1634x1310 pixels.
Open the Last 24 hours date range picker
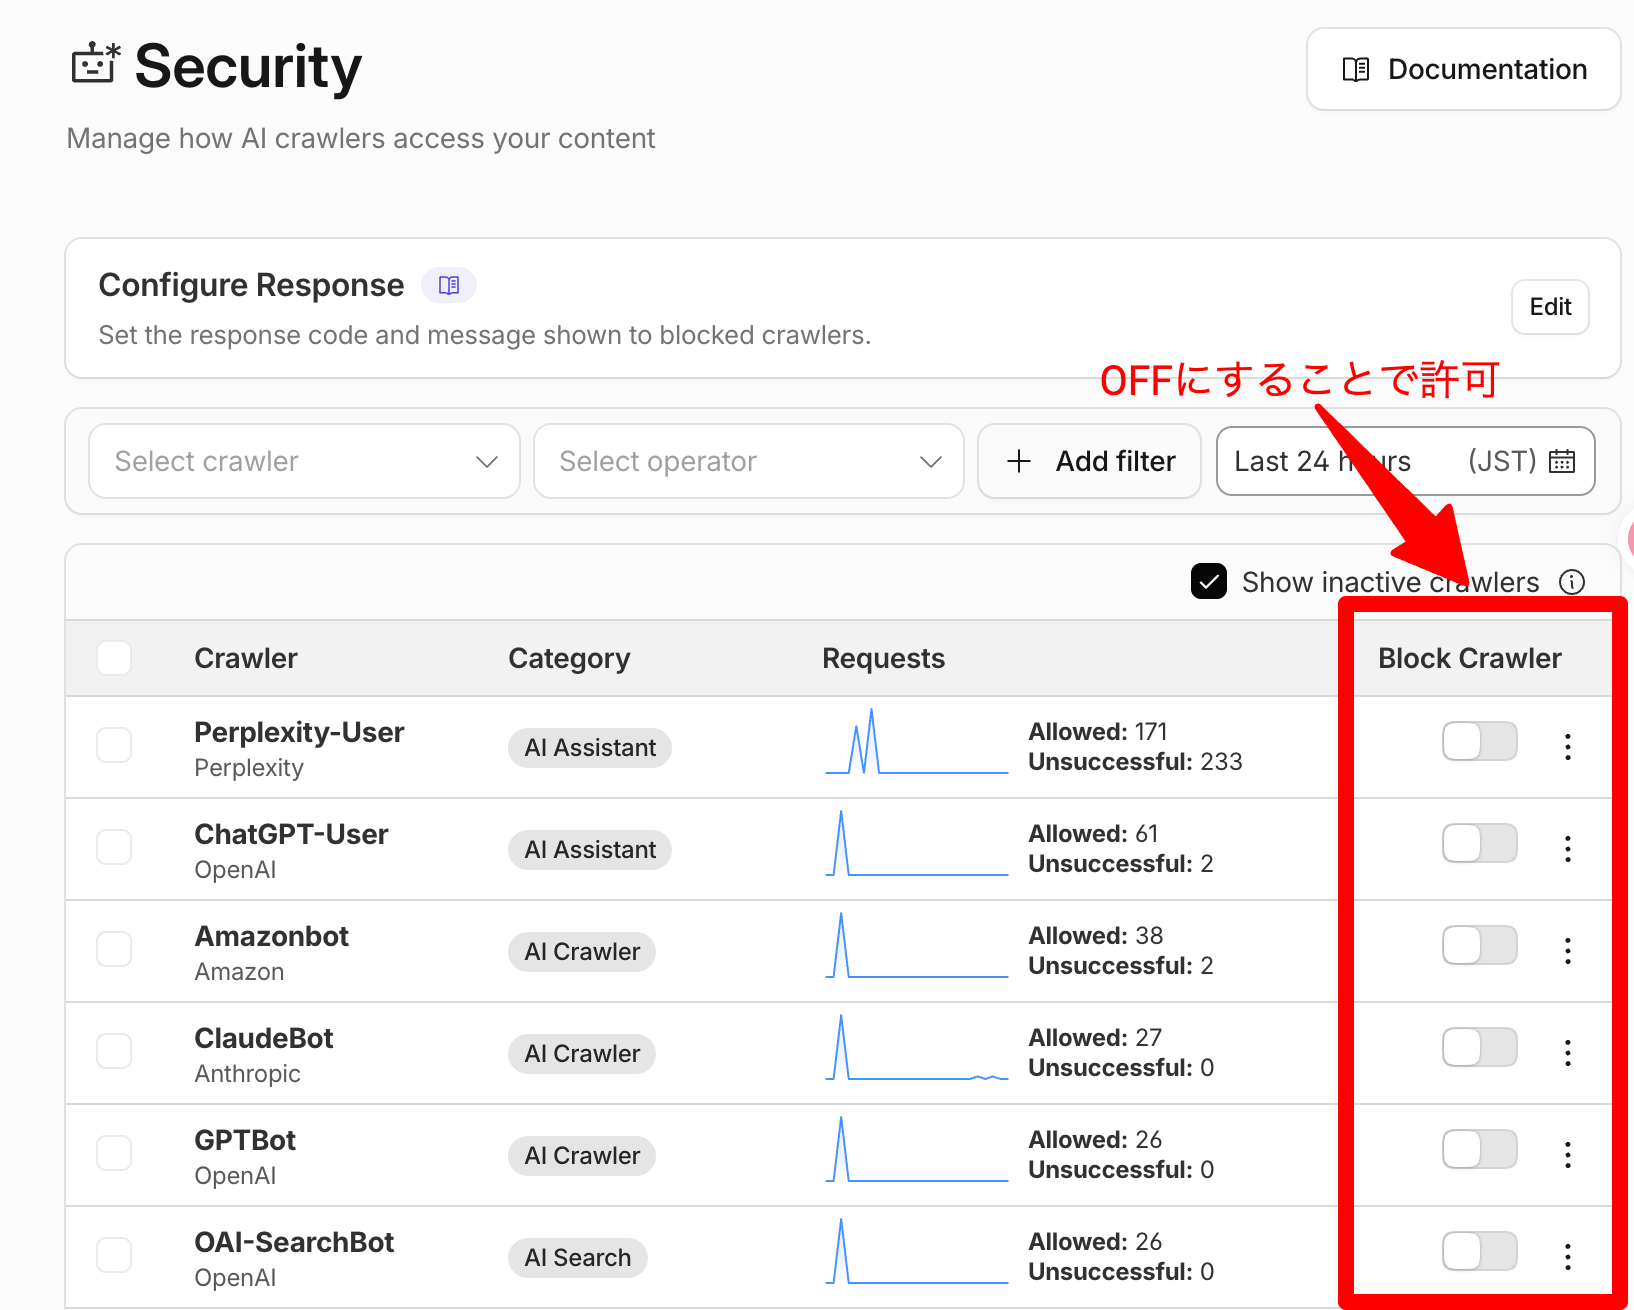point(1405,461)
